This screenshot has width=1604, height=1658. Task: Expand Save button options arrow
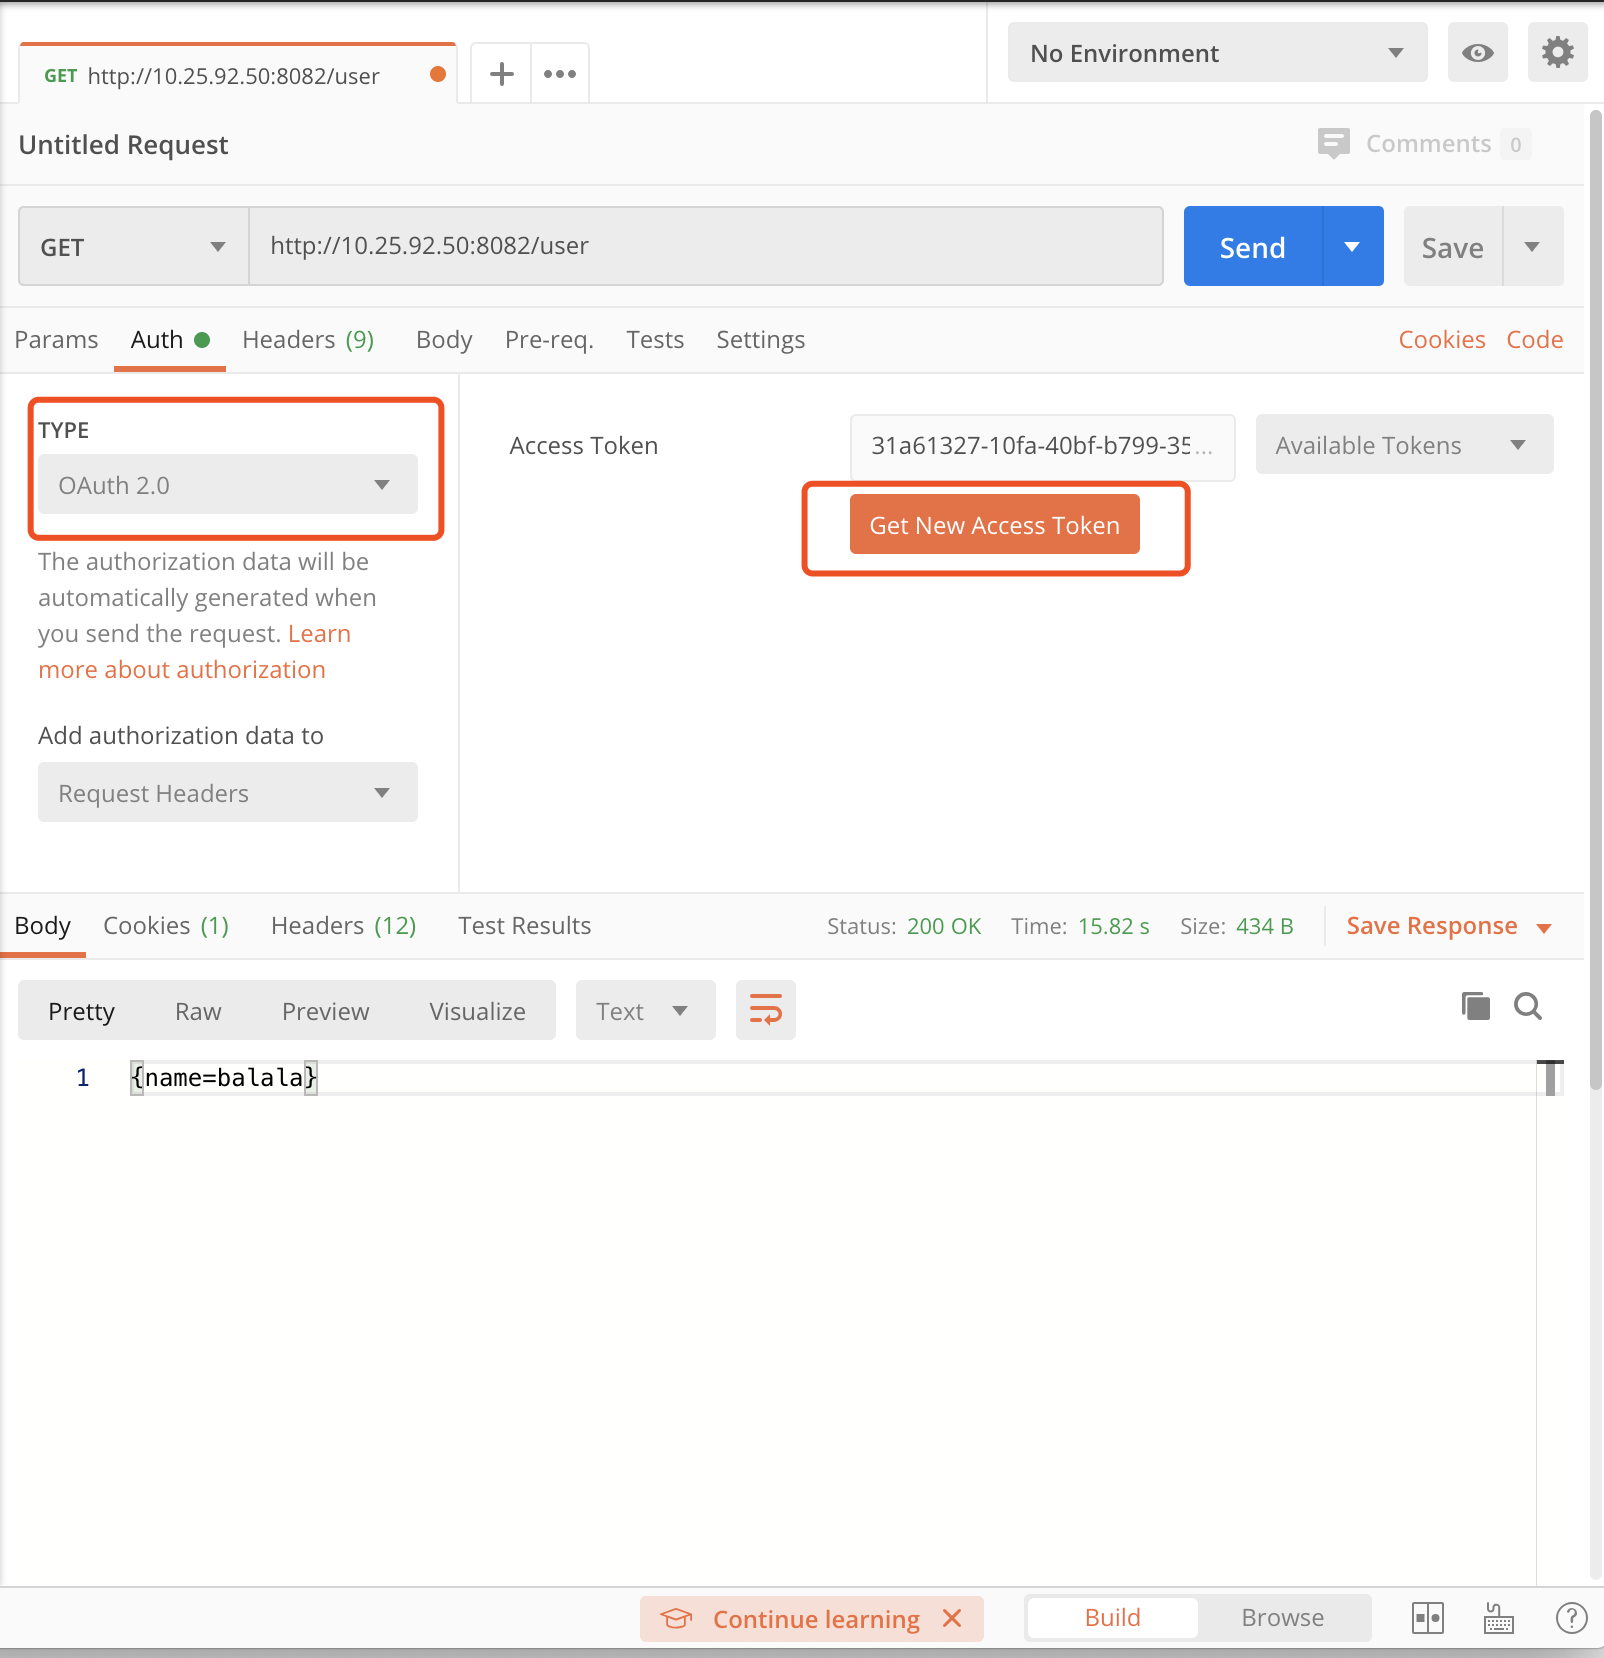(1532, 247)
